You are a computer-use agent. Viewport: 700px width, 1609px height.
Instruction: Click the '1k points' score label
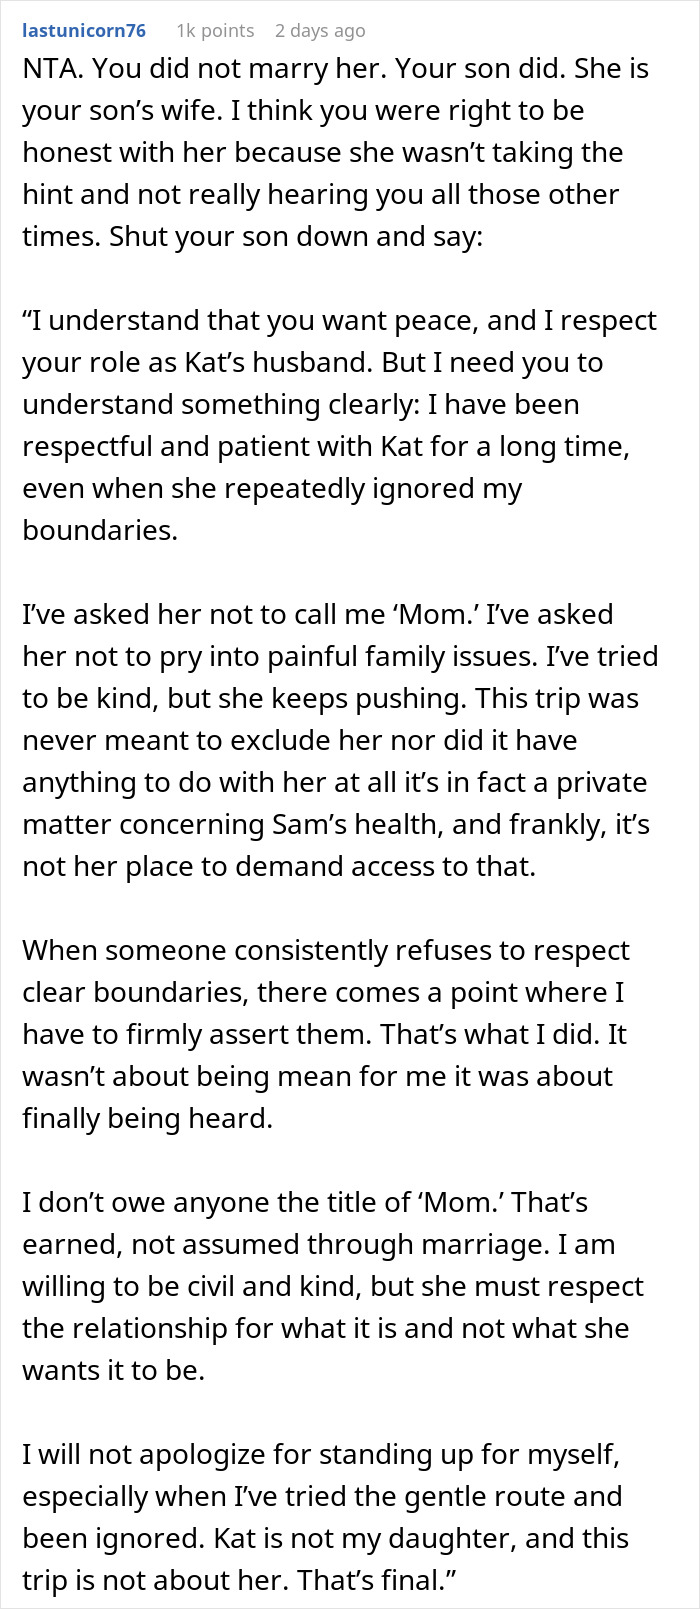coord(215,30)
